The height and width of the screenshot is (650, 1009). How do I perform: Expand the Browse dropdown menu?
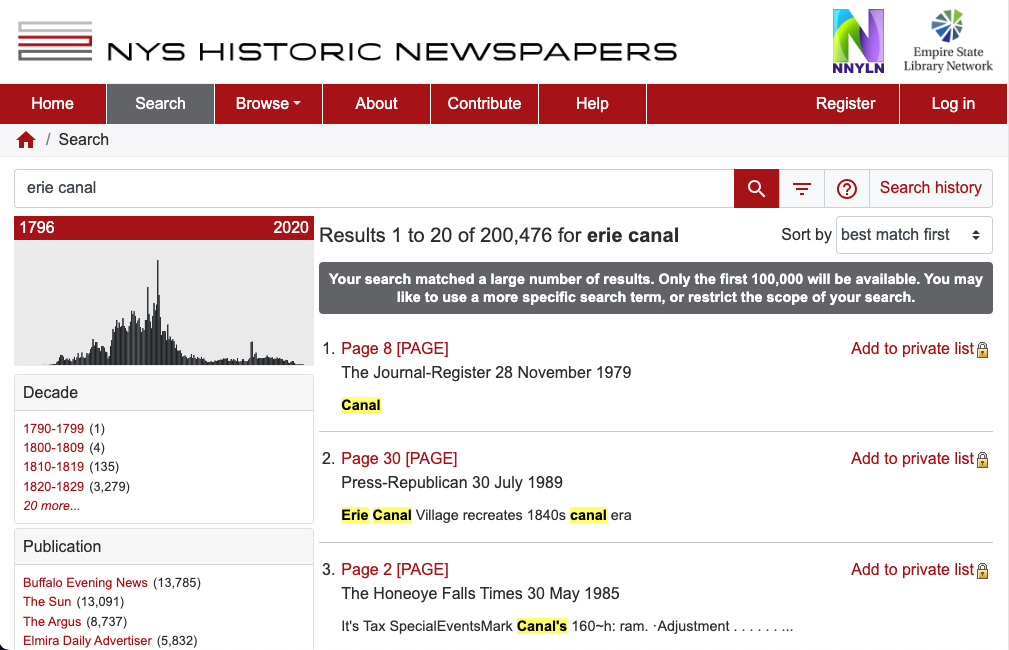(268, 104)
